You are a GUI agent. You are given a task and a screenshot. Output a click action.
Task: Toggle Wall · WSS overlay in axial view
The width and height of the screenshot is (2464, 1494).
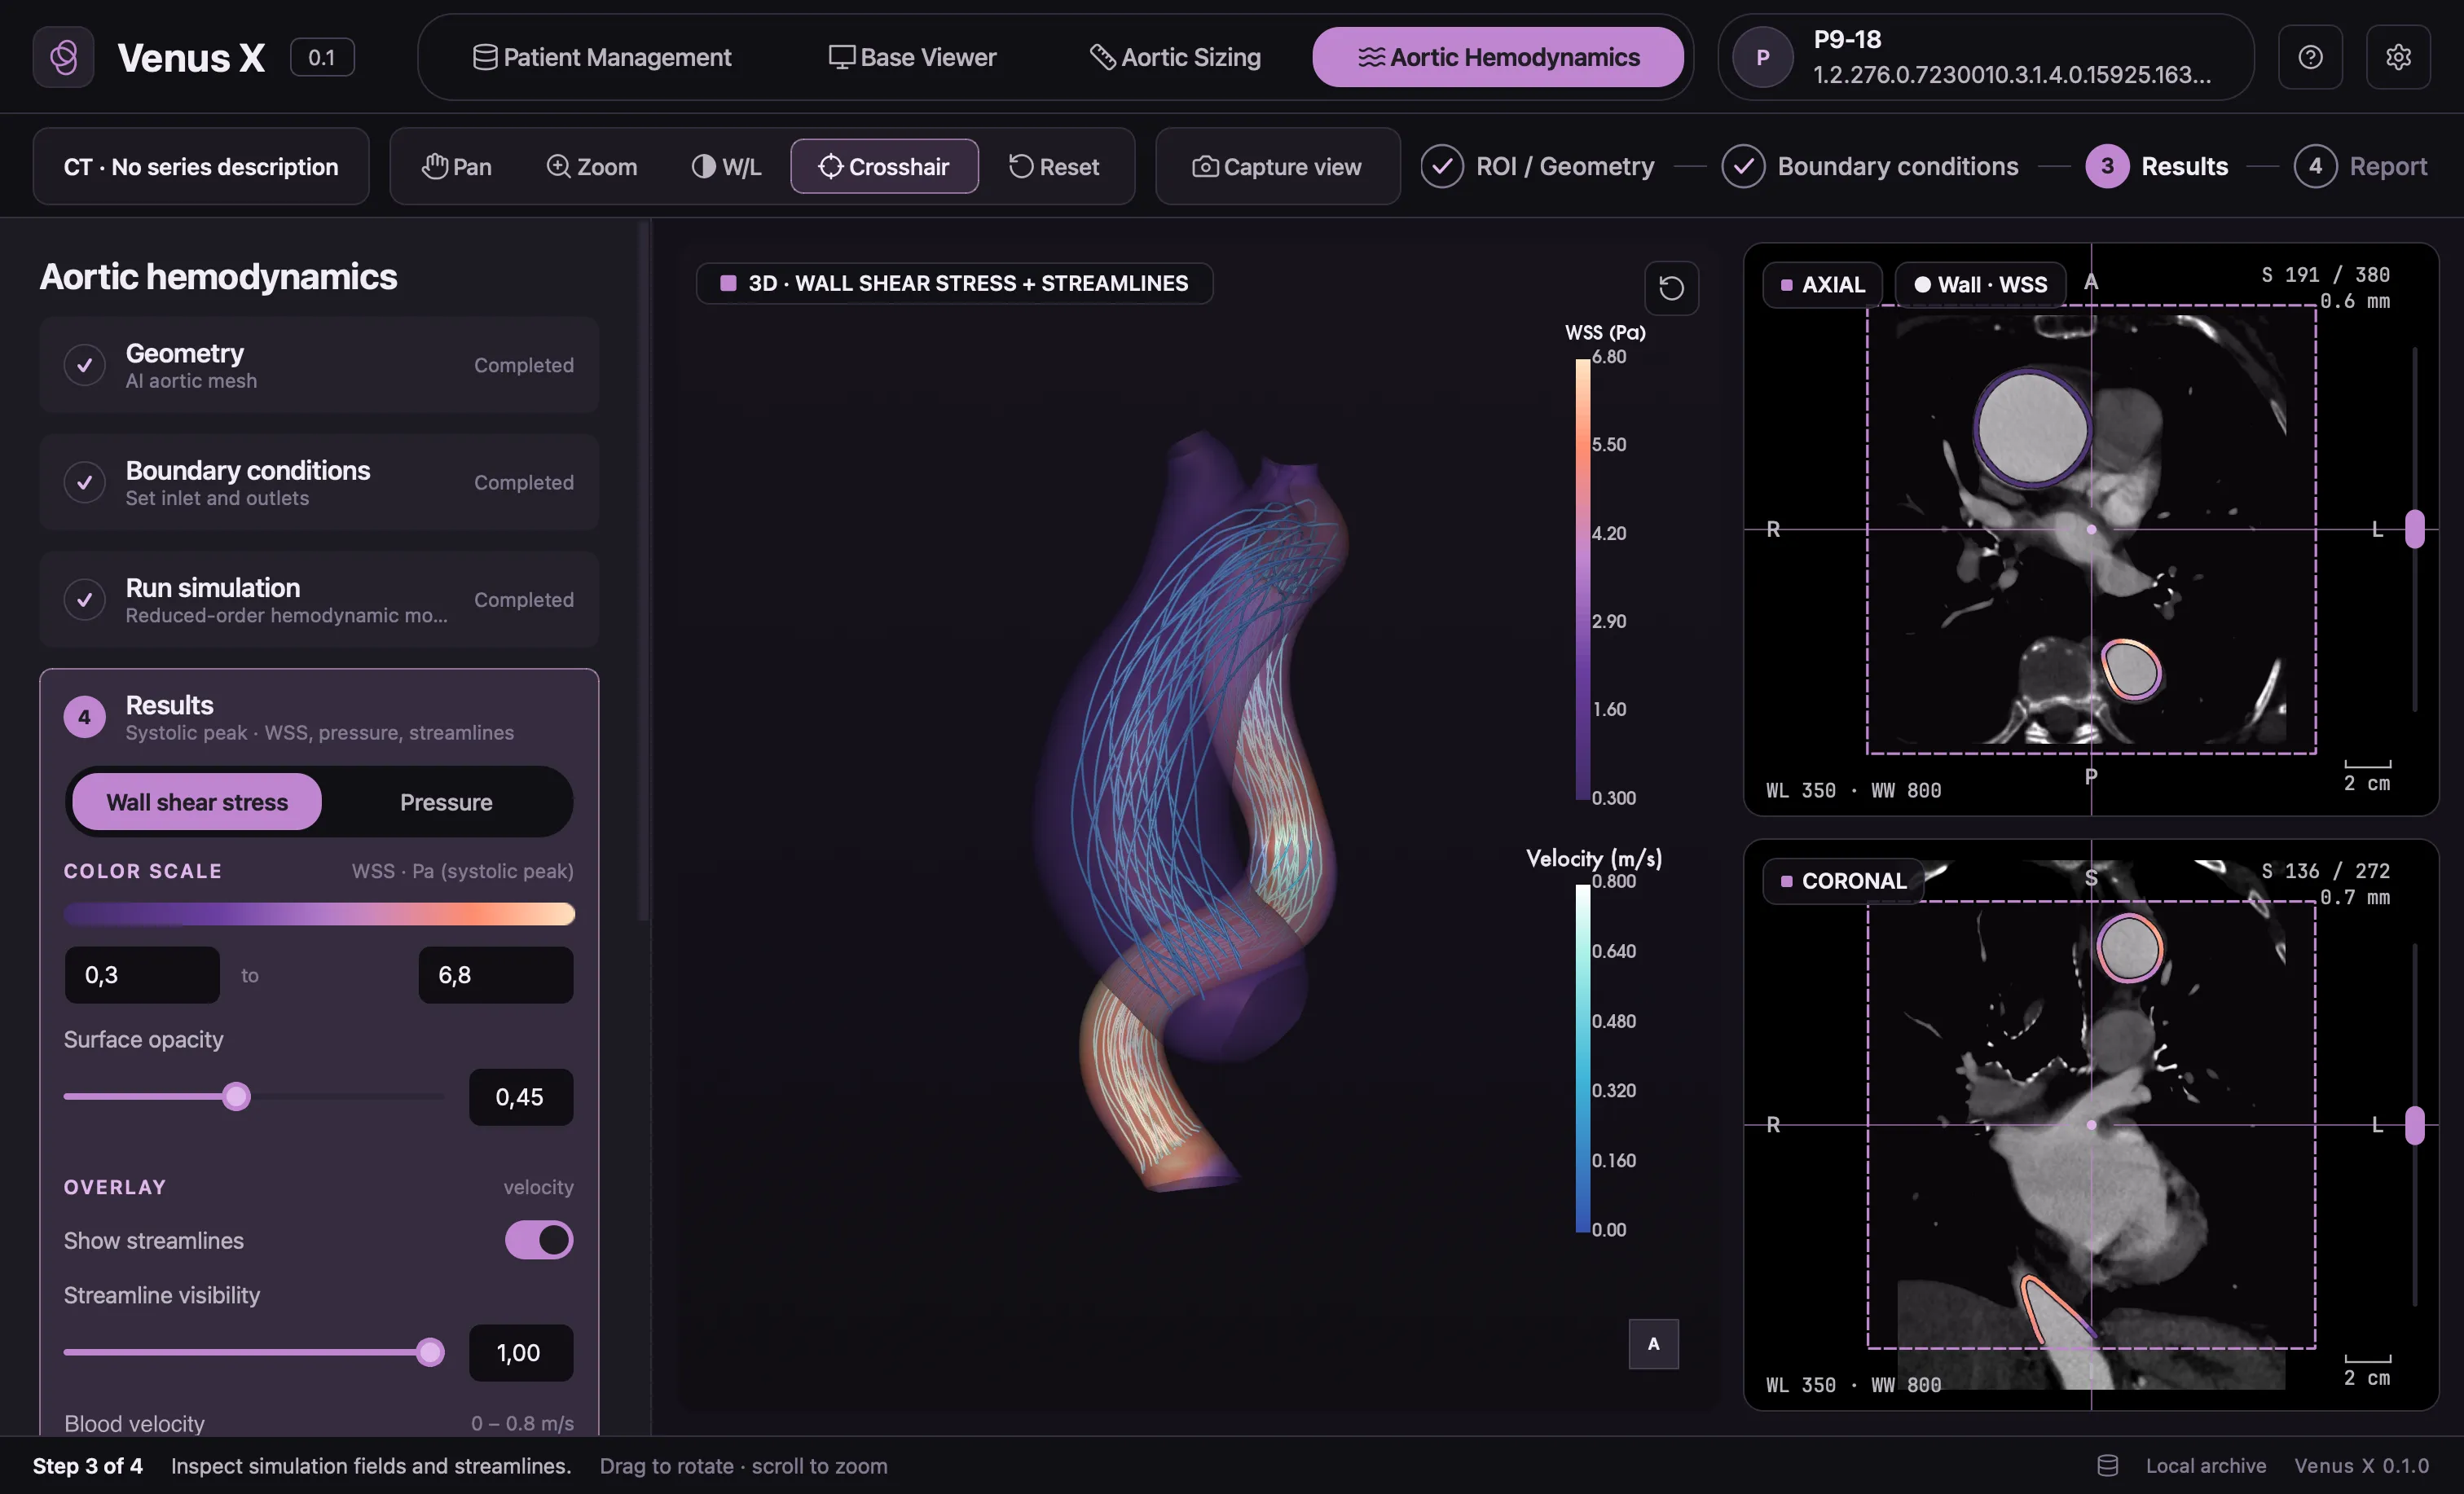pyautogui.click(x=1980, y=284)
